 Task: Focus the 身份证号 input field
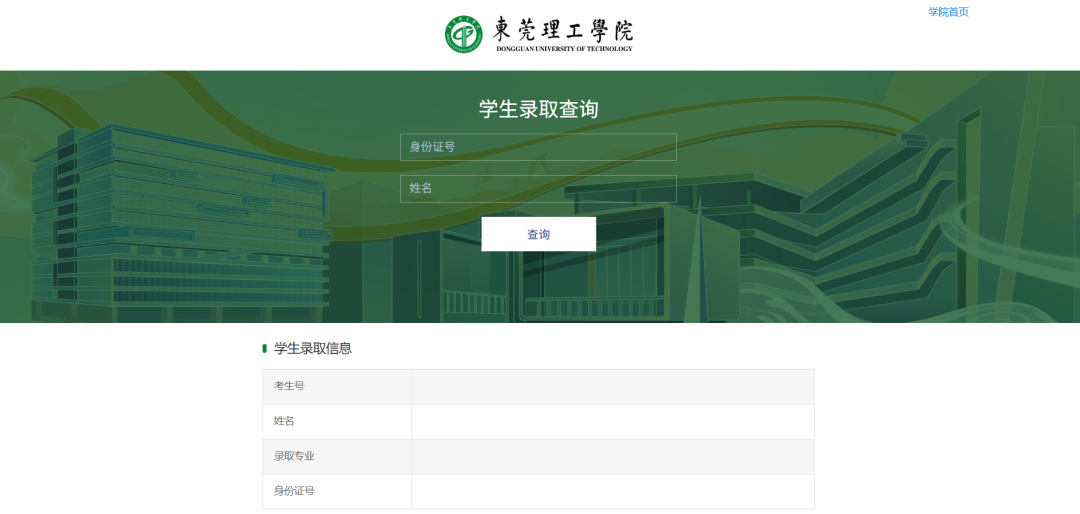[538, 147]
